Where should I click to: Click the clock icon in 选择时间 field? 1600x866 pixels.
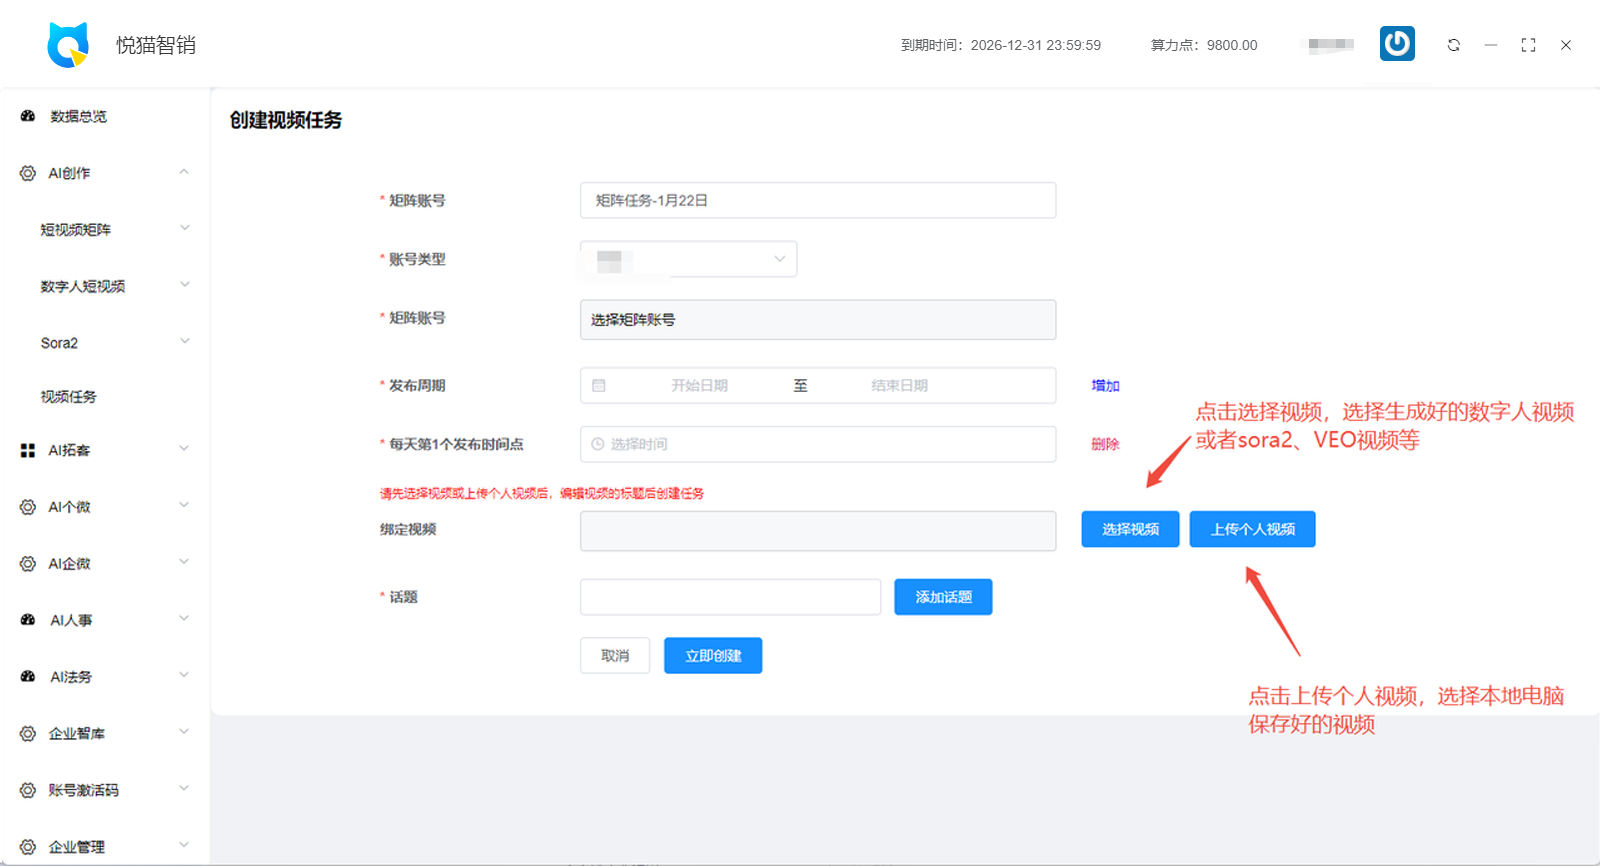pos(598,444)
